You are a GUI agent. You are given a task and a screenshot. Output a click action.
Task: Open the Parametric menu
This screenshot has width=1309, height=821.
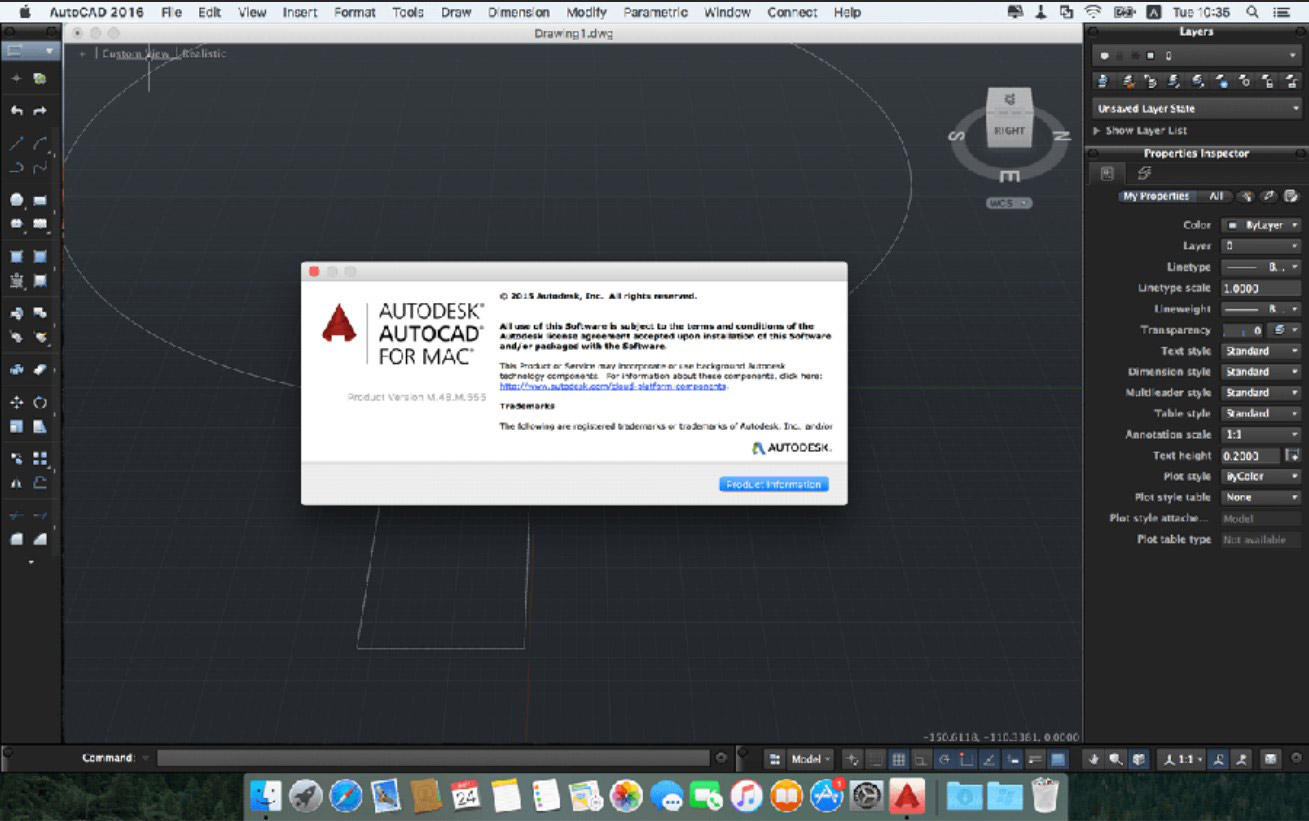(657, 12)
